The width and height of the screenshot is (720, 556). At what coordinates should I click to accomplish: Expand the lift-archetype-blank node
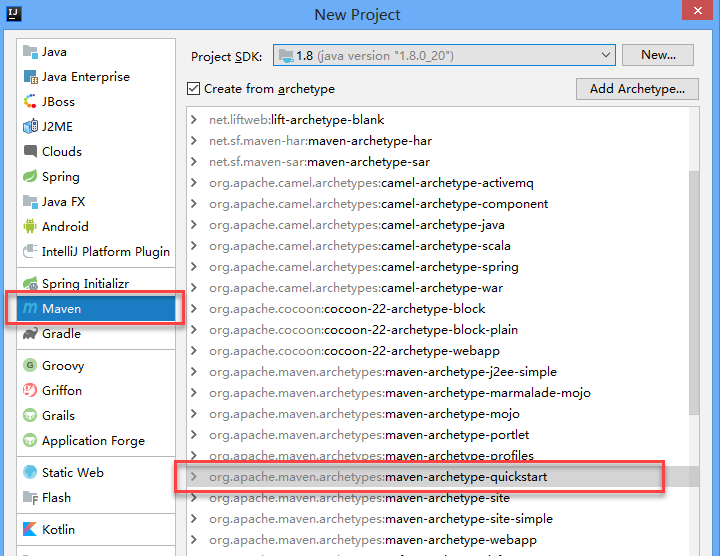194,120
